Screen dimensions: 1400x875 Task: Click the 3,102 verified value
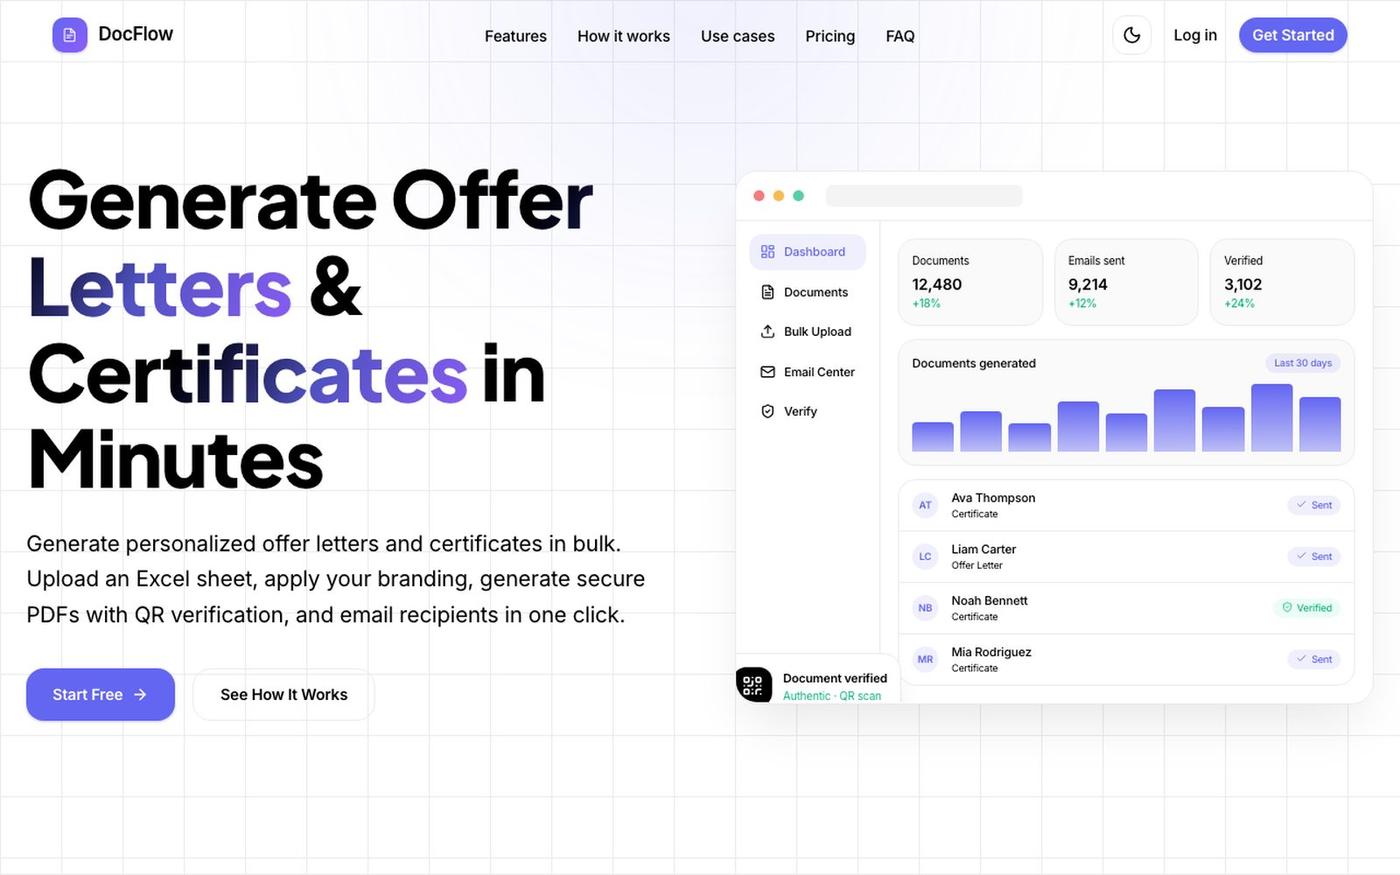[1243, 284]
